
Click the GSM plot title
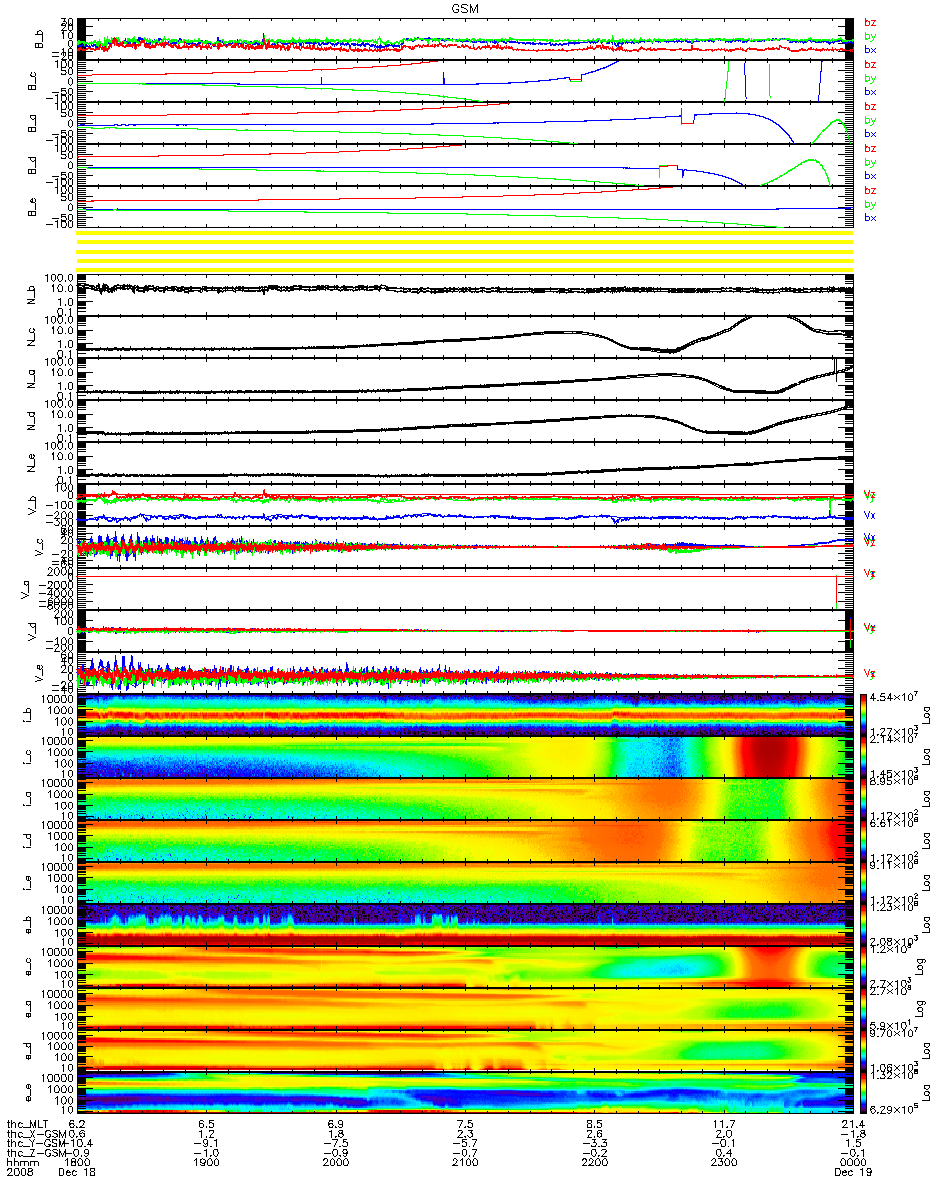(x=464, y=8)
